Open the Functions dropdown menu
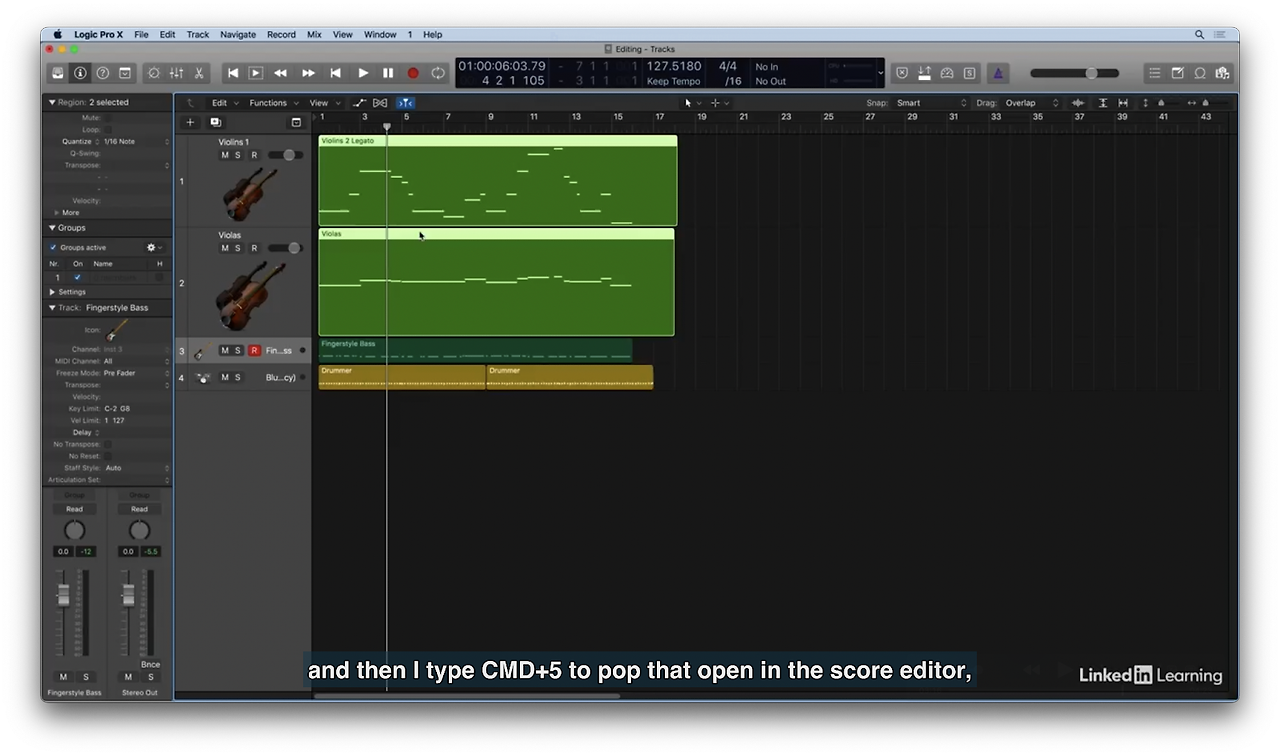The image size is (1280, 756). coord(272,103)
